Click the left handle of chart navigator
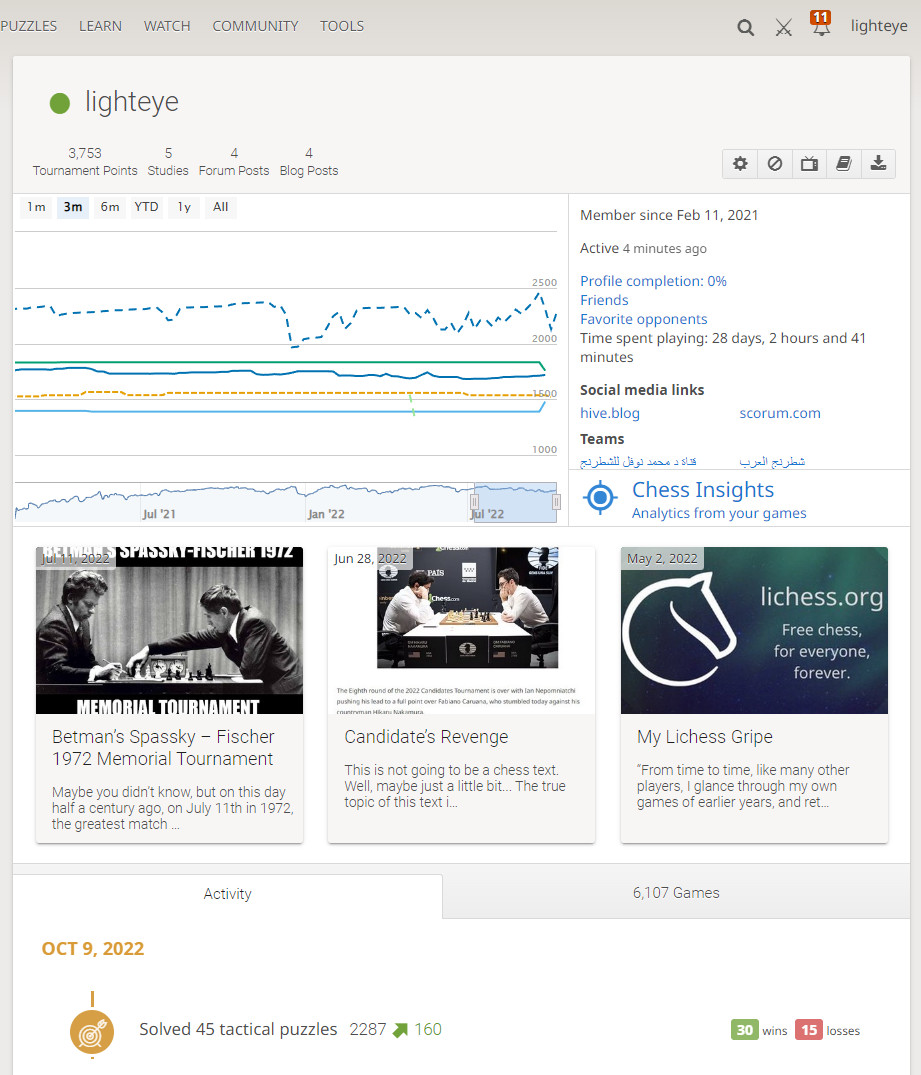The height and width of the screenshot is (1075, 921). [474, 502]
